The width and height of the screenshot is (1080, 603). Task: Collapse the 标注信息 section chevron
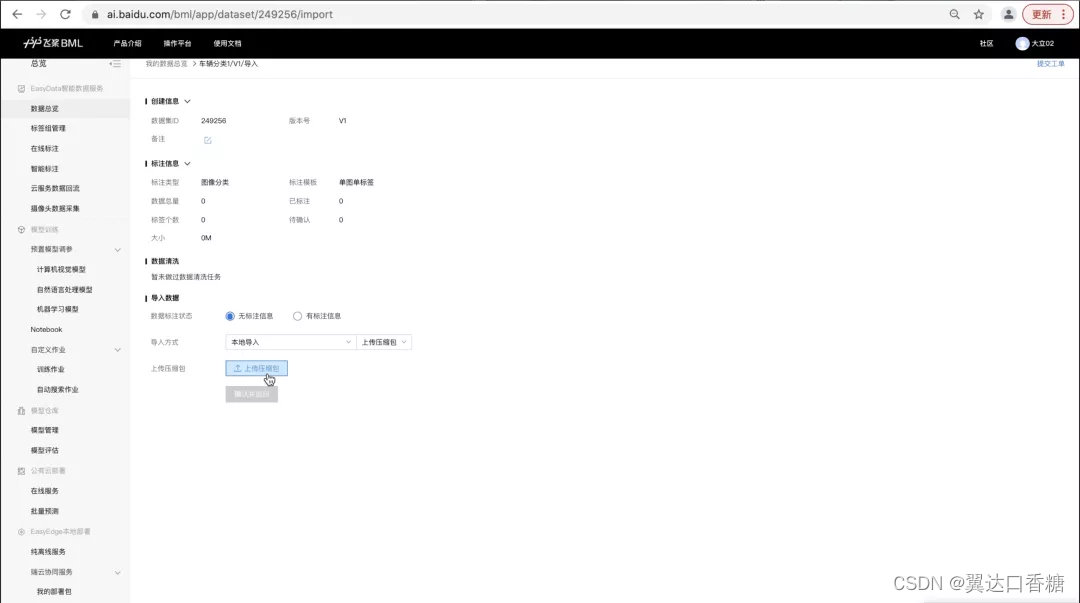point(187,164)
